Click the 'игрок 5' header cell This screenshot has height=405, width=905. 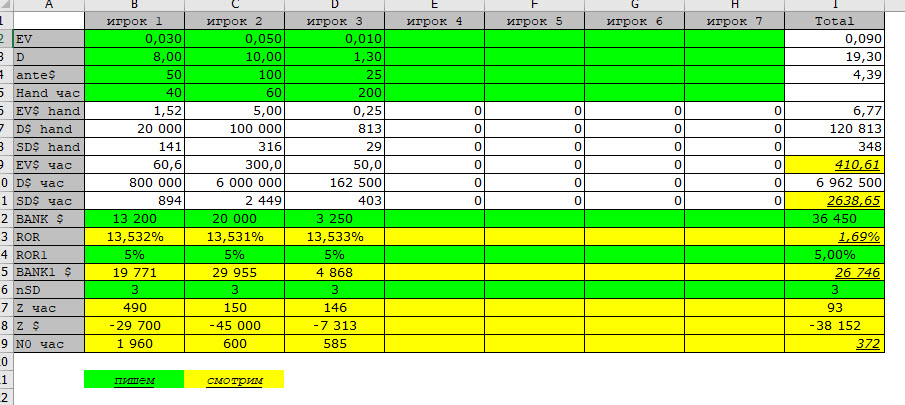coord(534,21)
